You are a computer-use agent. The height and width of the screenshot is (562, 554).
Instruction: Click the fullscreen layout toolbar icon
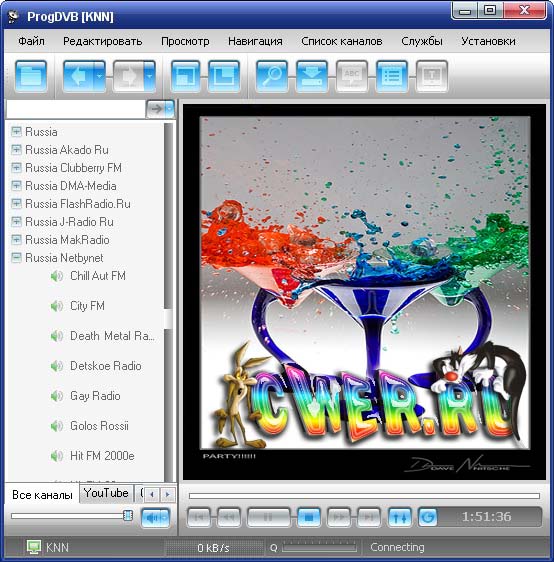(224, 76)
